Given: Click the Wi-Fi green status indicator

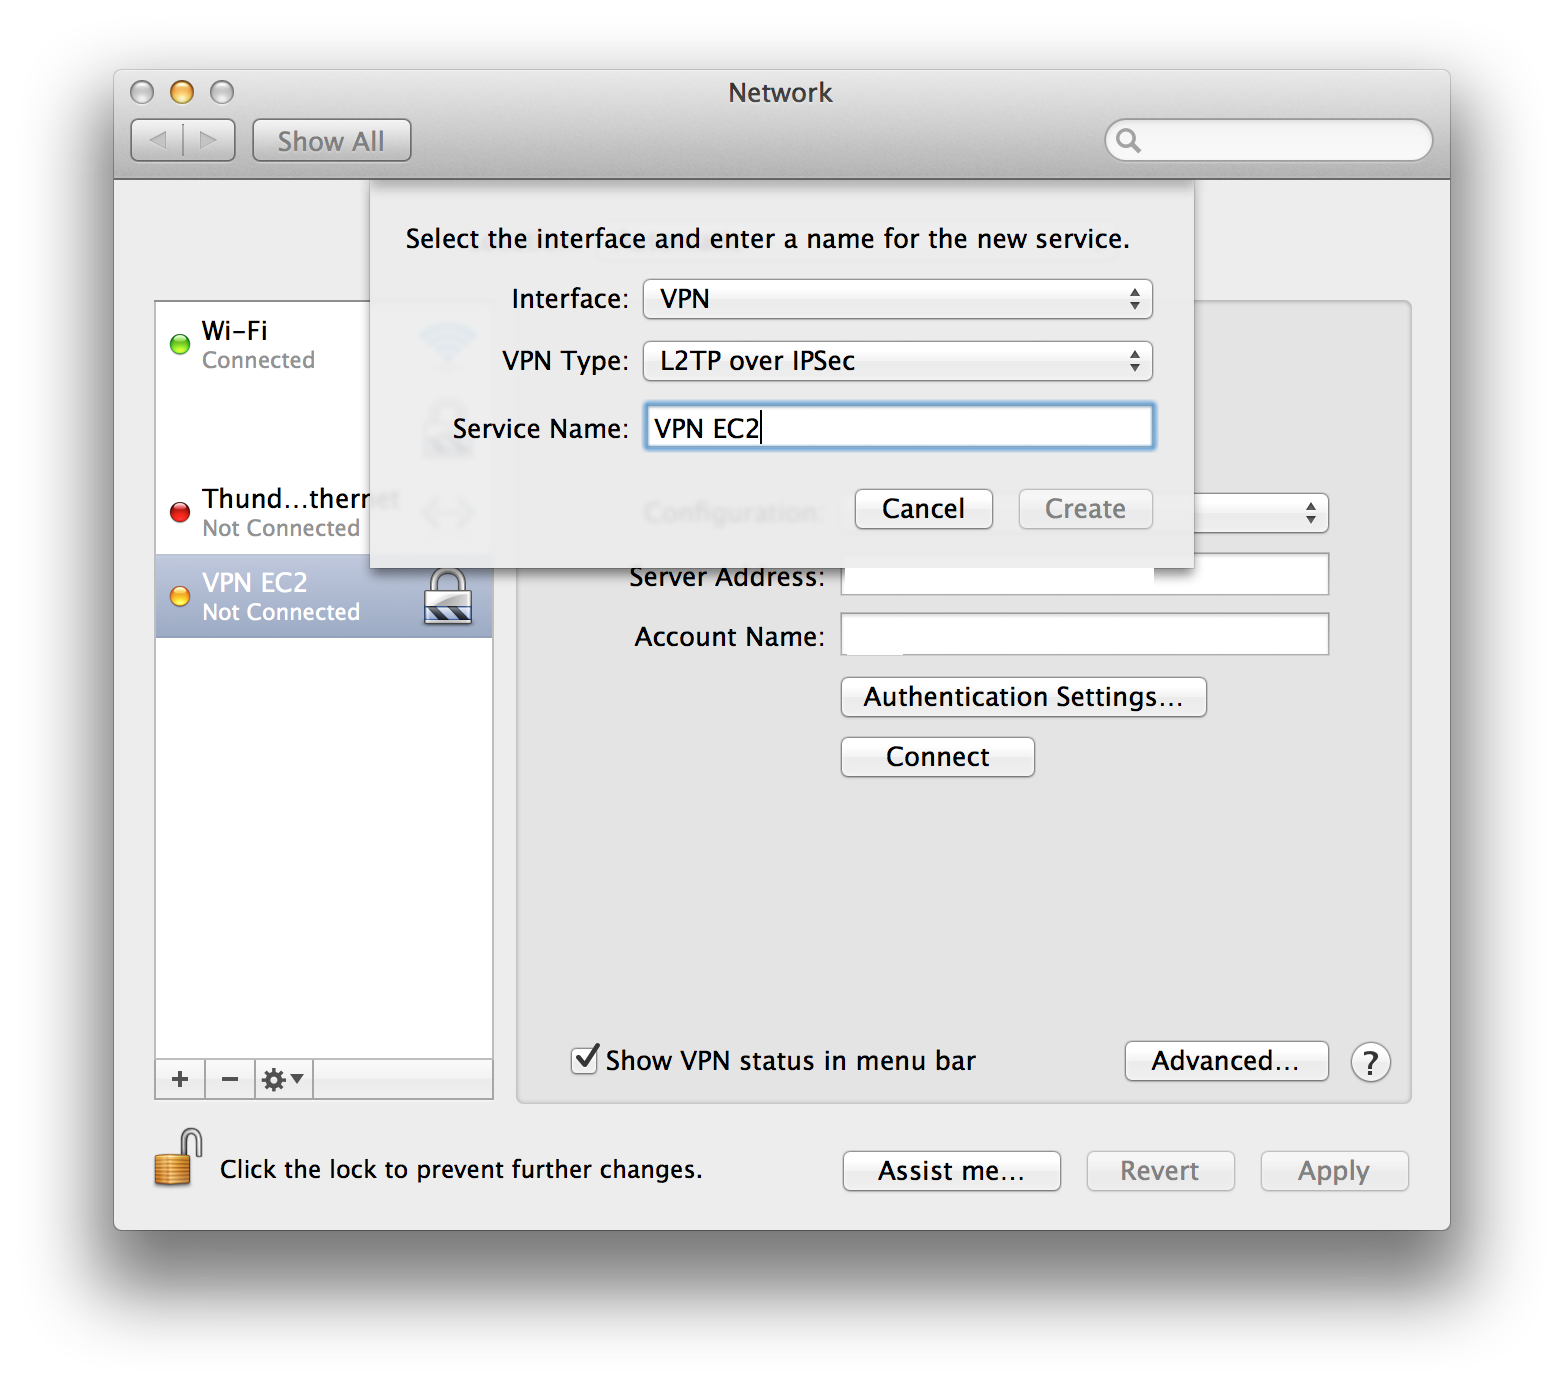Looking at the screenshot, I should click(x=180, y=345).
